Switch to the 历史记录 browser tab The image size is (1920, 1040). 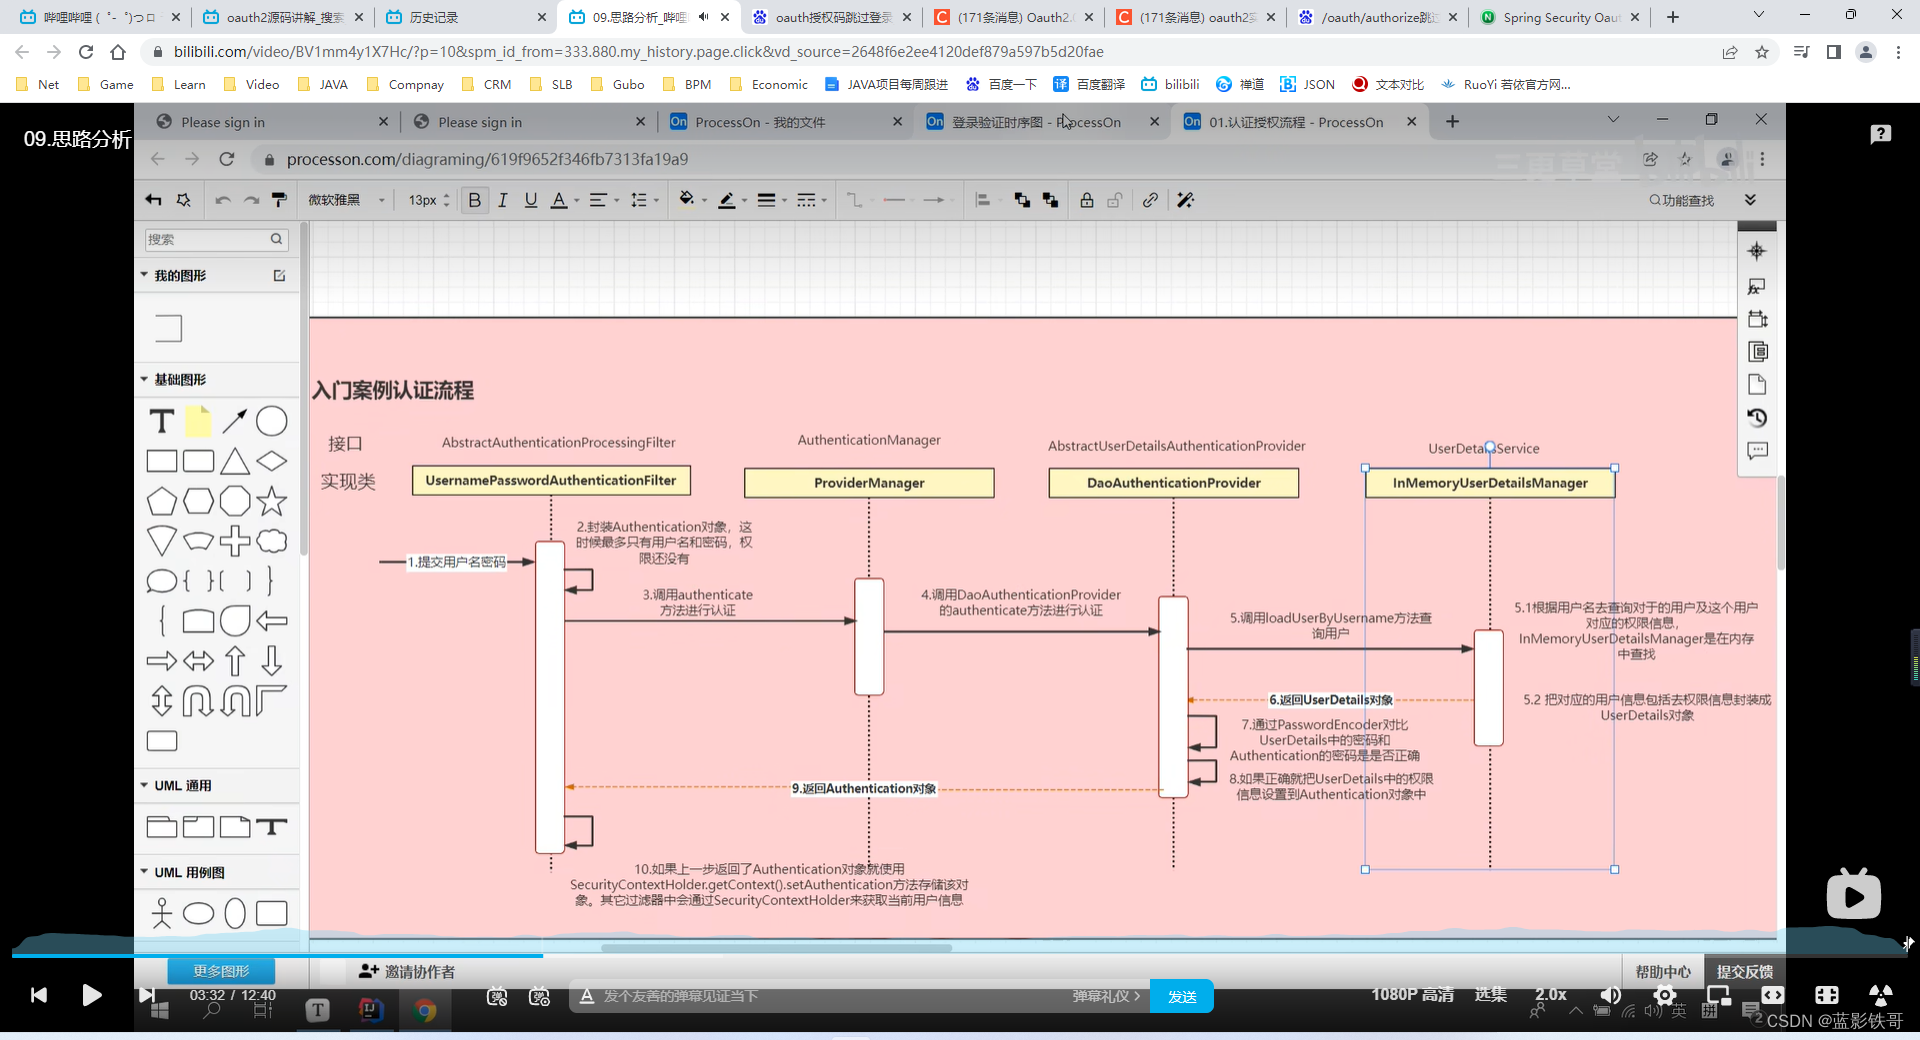click(466, 17)
